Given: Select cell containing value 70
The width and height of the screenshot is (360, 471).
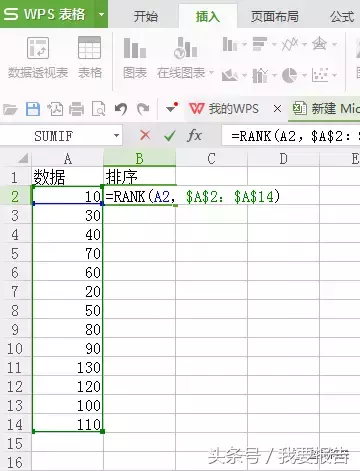Looking at the screenshot, I should 68,253.
